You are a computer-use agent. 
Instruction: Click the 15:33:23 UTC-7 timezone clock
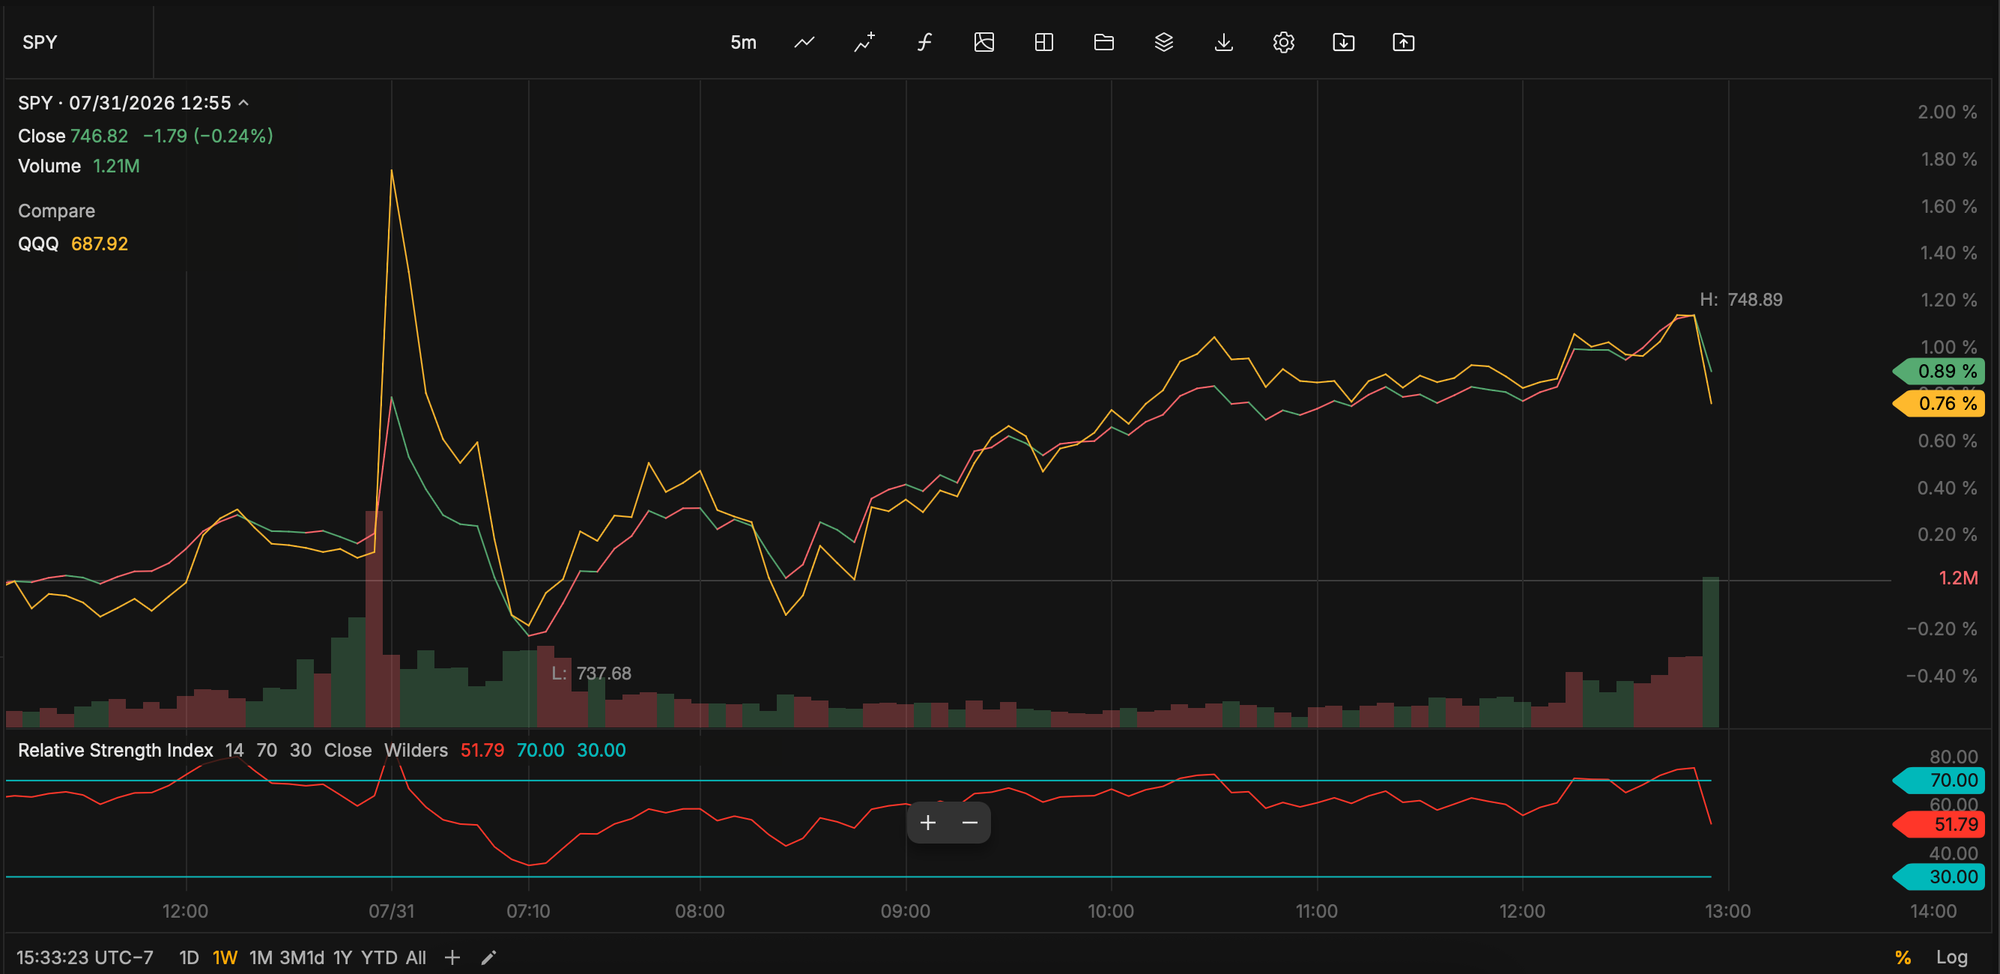coord(85,958)
